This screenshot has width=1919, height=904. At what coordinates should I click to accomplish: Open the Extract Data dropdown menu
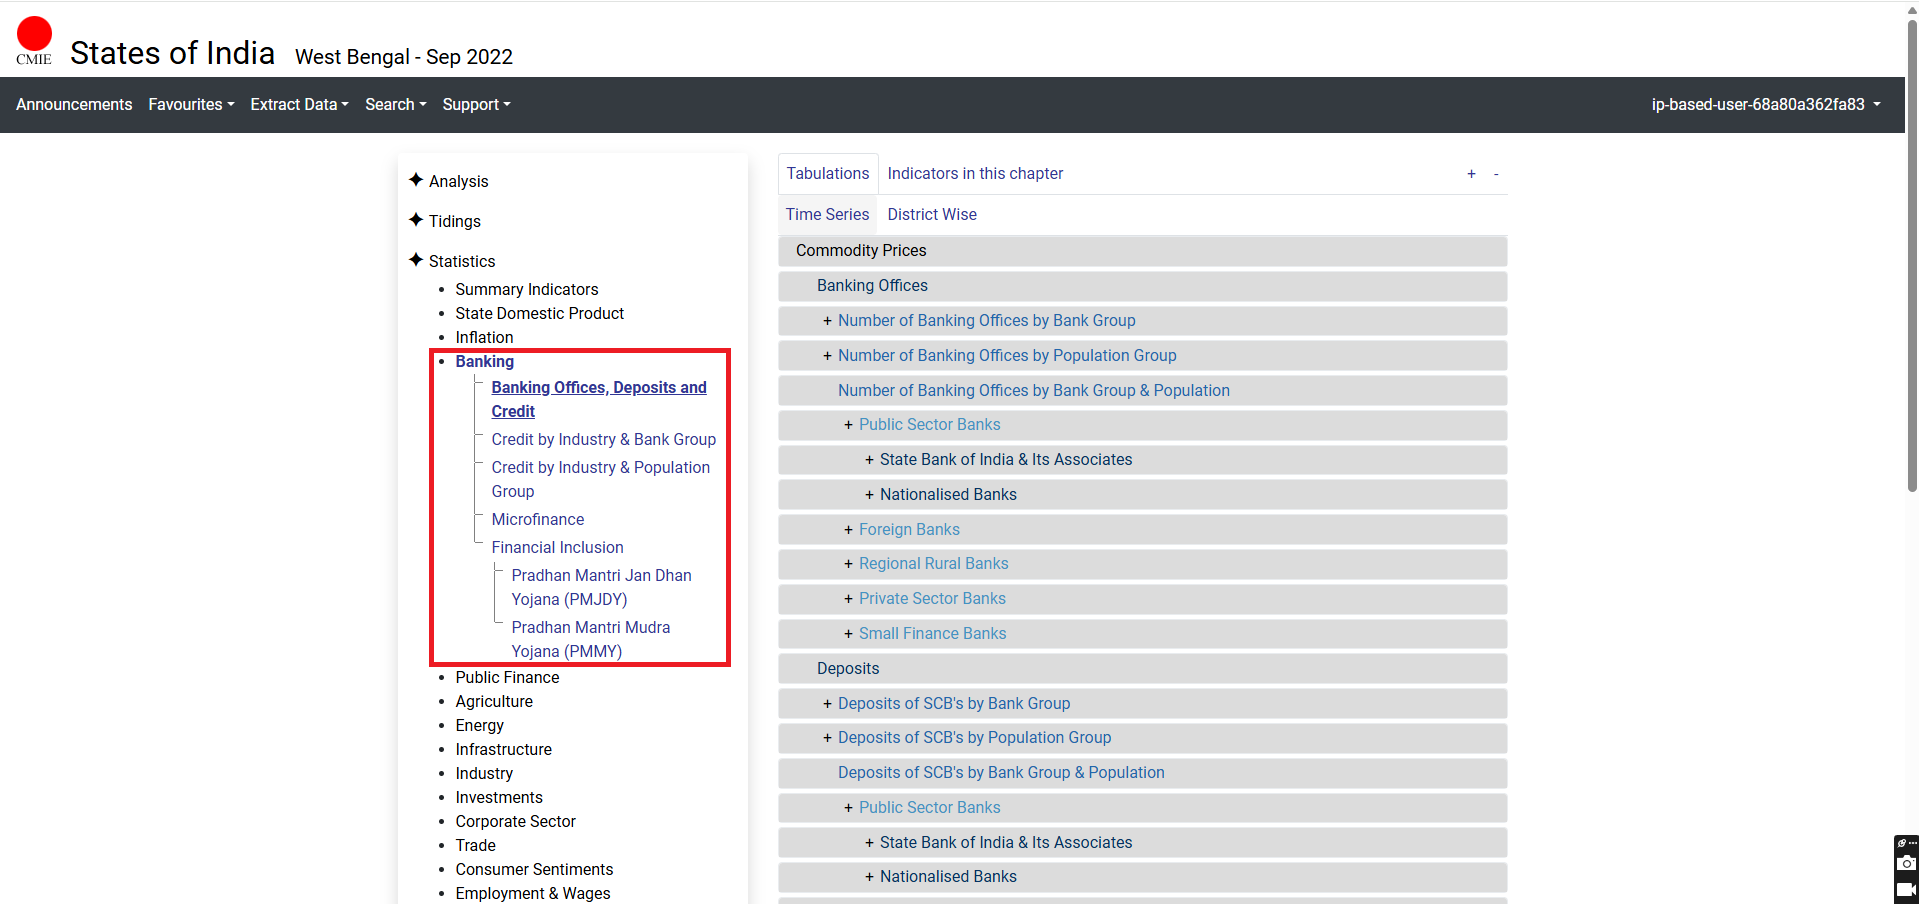click(x=299, y=105)
